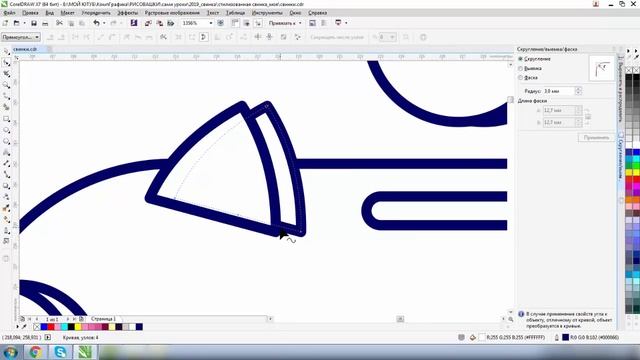This screenshot has width=640, height=360.
Task: Click the Reverse direction node icon
Action: coord(163,37)
